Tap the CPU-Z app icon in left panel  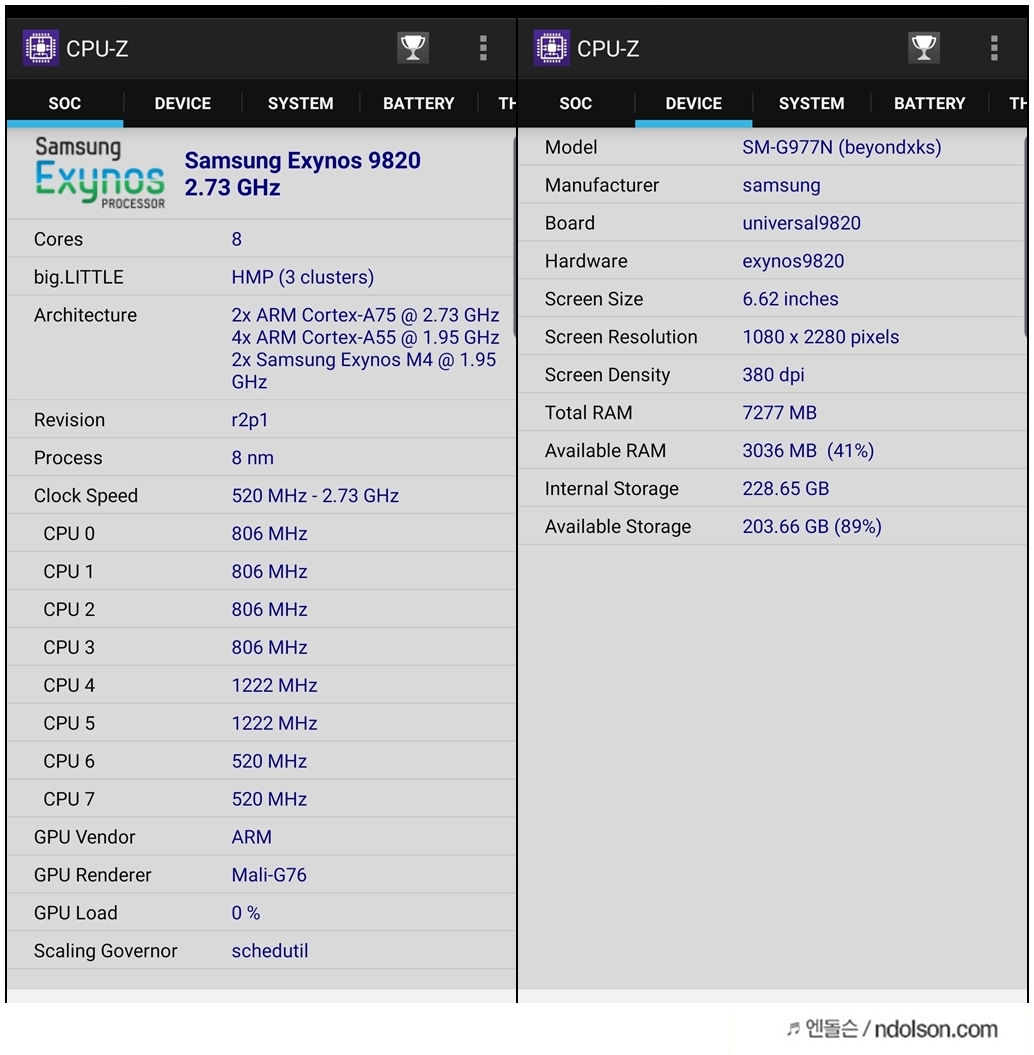pyautogui.click(x=40, y=48)
